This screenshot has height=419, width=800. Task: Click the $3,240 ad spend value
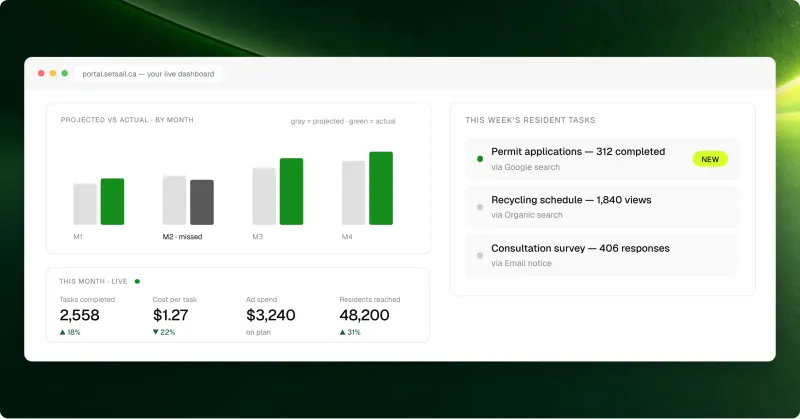[270, 315]
